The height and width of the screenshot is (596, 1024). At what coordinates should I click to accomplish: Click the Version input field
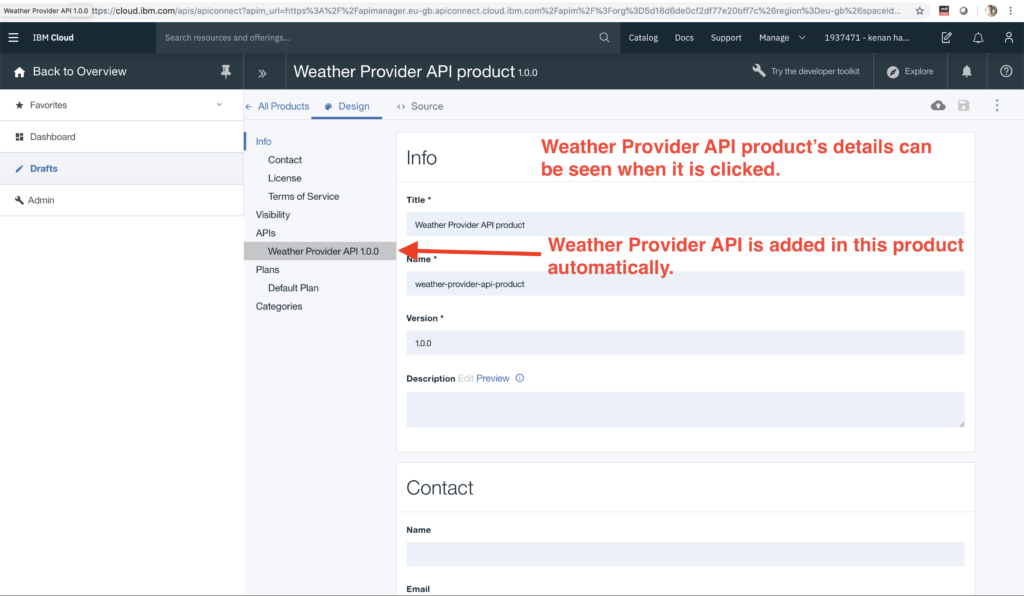685,343
